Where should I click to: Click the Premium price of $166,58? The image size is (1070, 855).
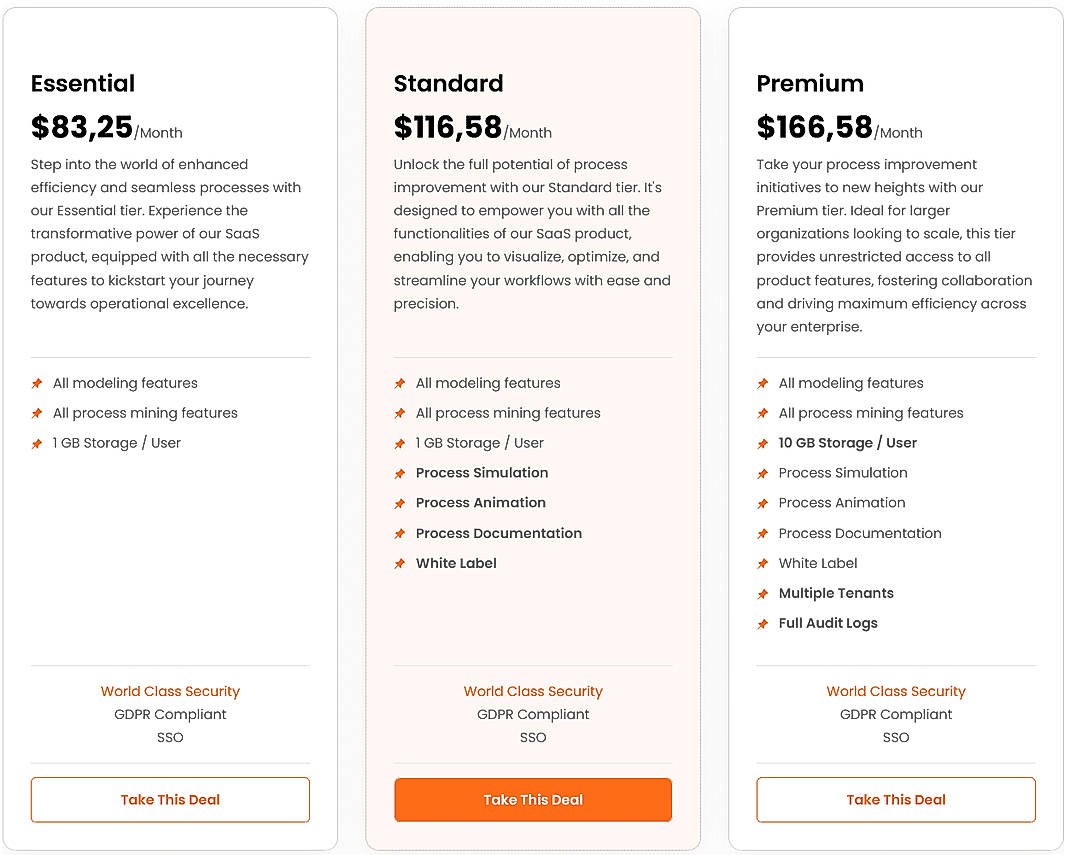pos(815,127)
